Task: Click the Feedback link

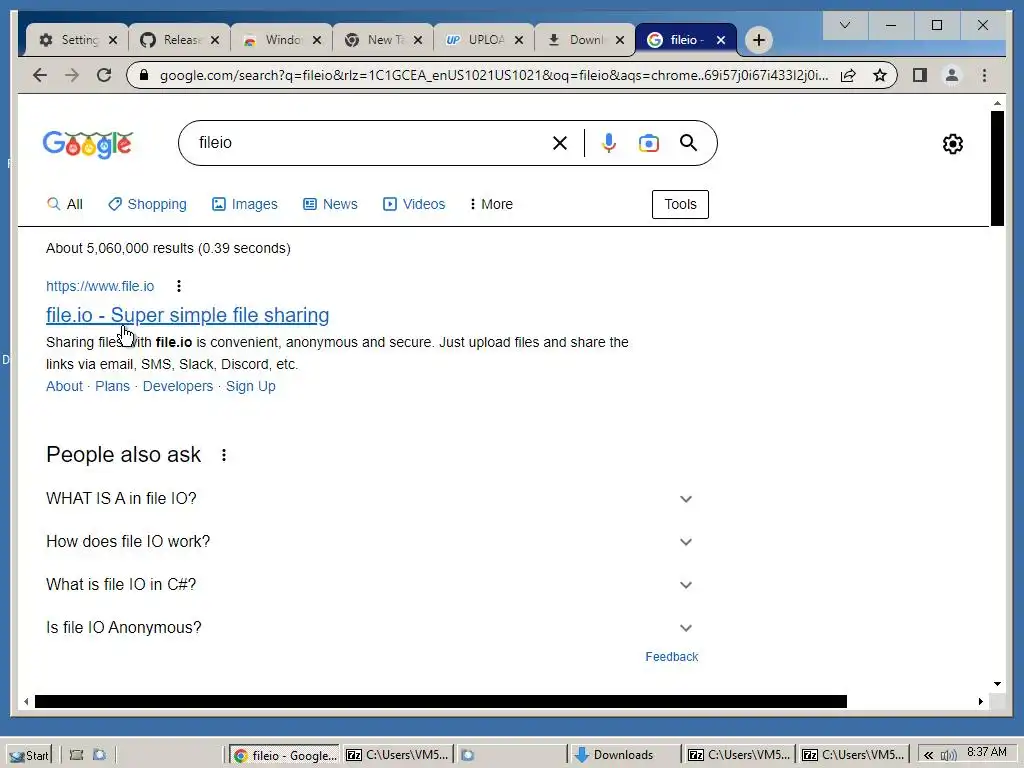Action: click(x=671, y=657)
